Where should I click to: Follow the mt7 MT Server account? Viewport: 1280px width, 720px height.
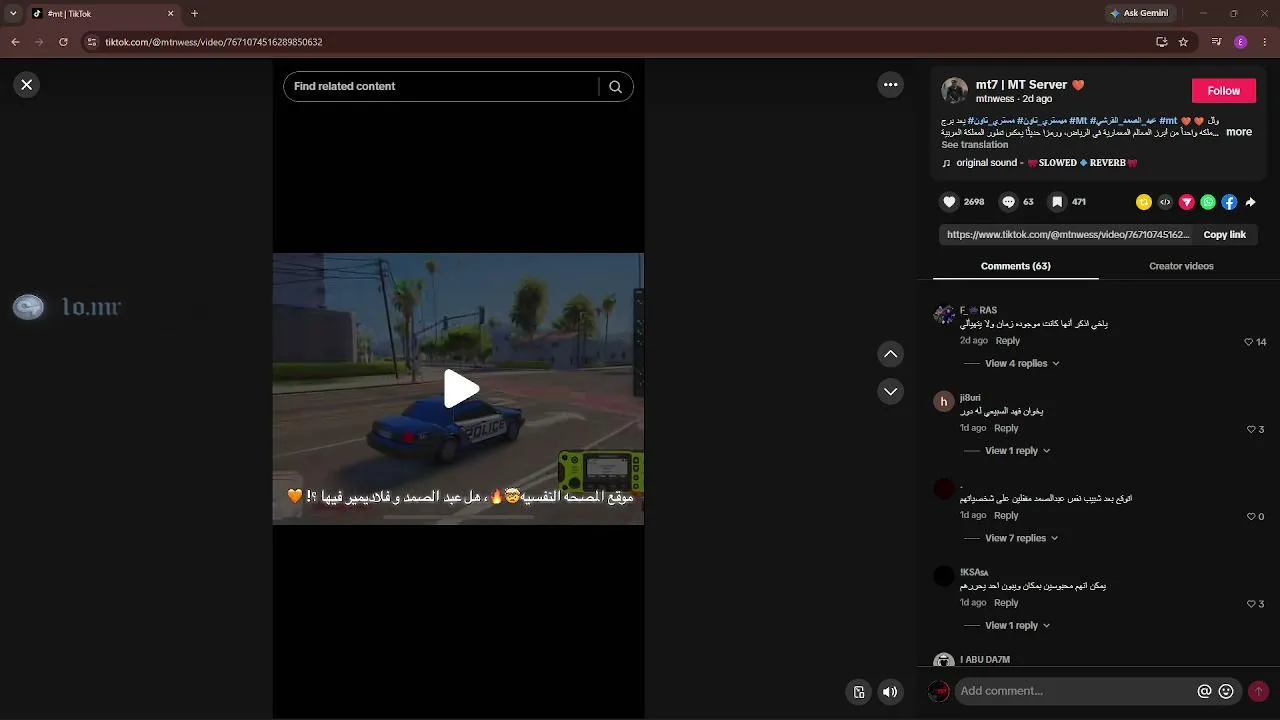coord(1223,91)
